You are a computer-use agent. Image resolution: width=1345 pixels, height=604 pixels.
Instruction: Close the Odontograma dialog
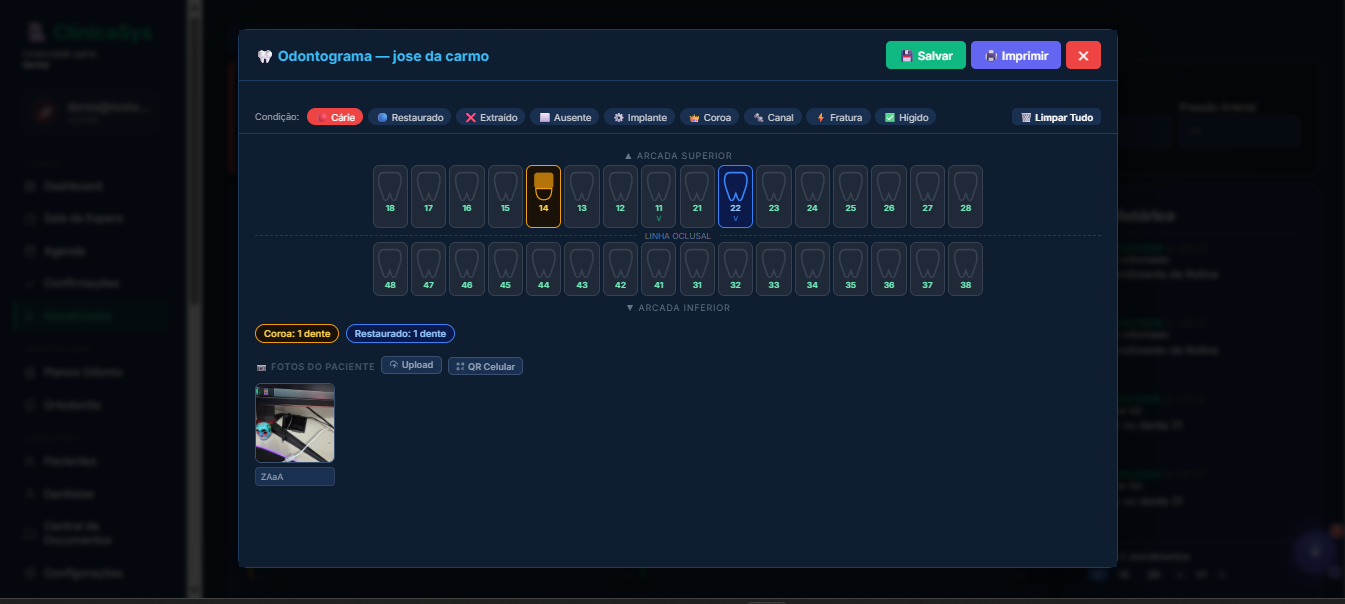tap(1083, 55)
